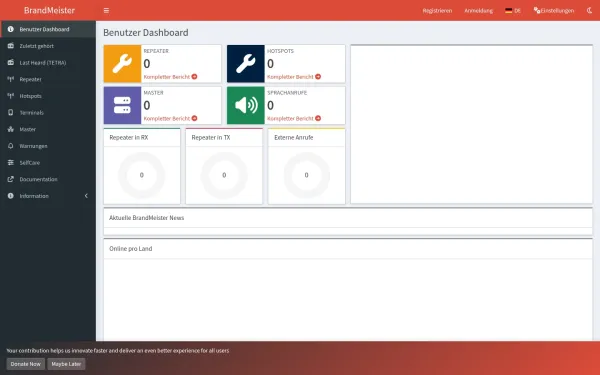This screenshot has height=375, width=600.
Task: Click the green Sprachanrufe speaker icon
Action: point(246,105)
